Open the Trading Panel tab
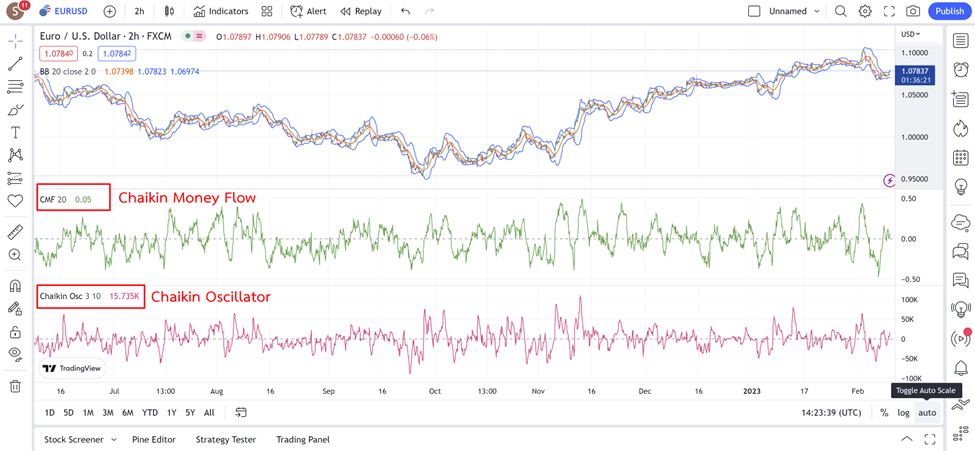Screen dimensions: 975x451 (x=303, y=439)
